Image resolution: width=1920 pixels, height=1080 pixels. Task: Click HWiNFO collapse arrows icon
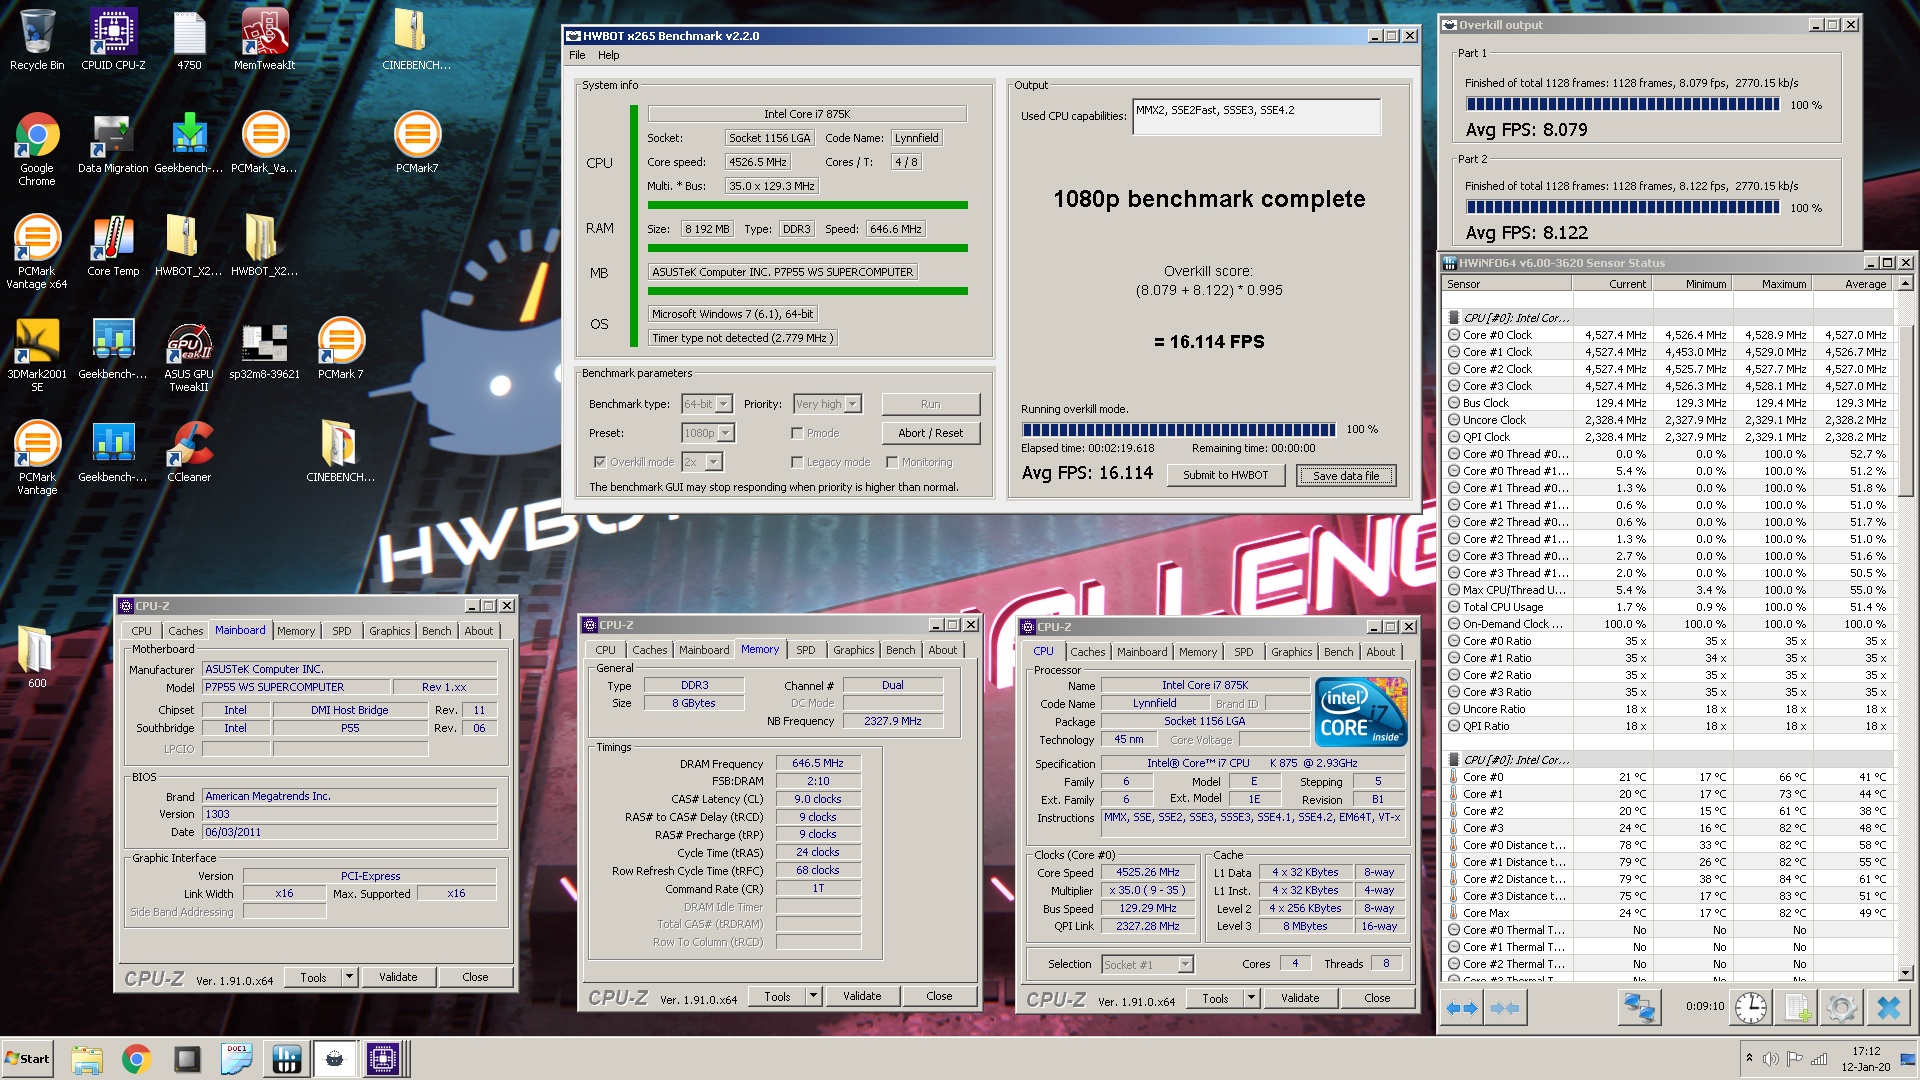pyautogui.click(x=1505, y=1008)
